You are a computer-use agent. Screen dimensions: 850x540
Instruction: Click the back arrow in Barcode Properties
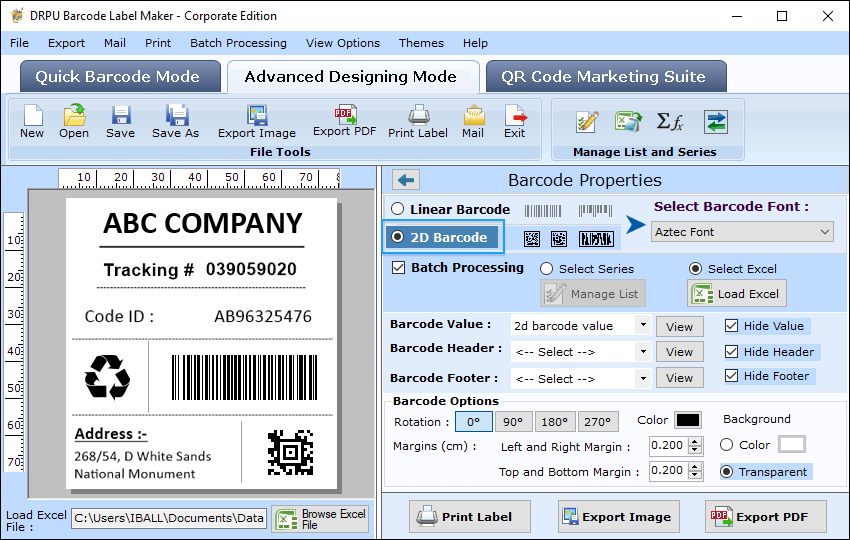(406, 179)
